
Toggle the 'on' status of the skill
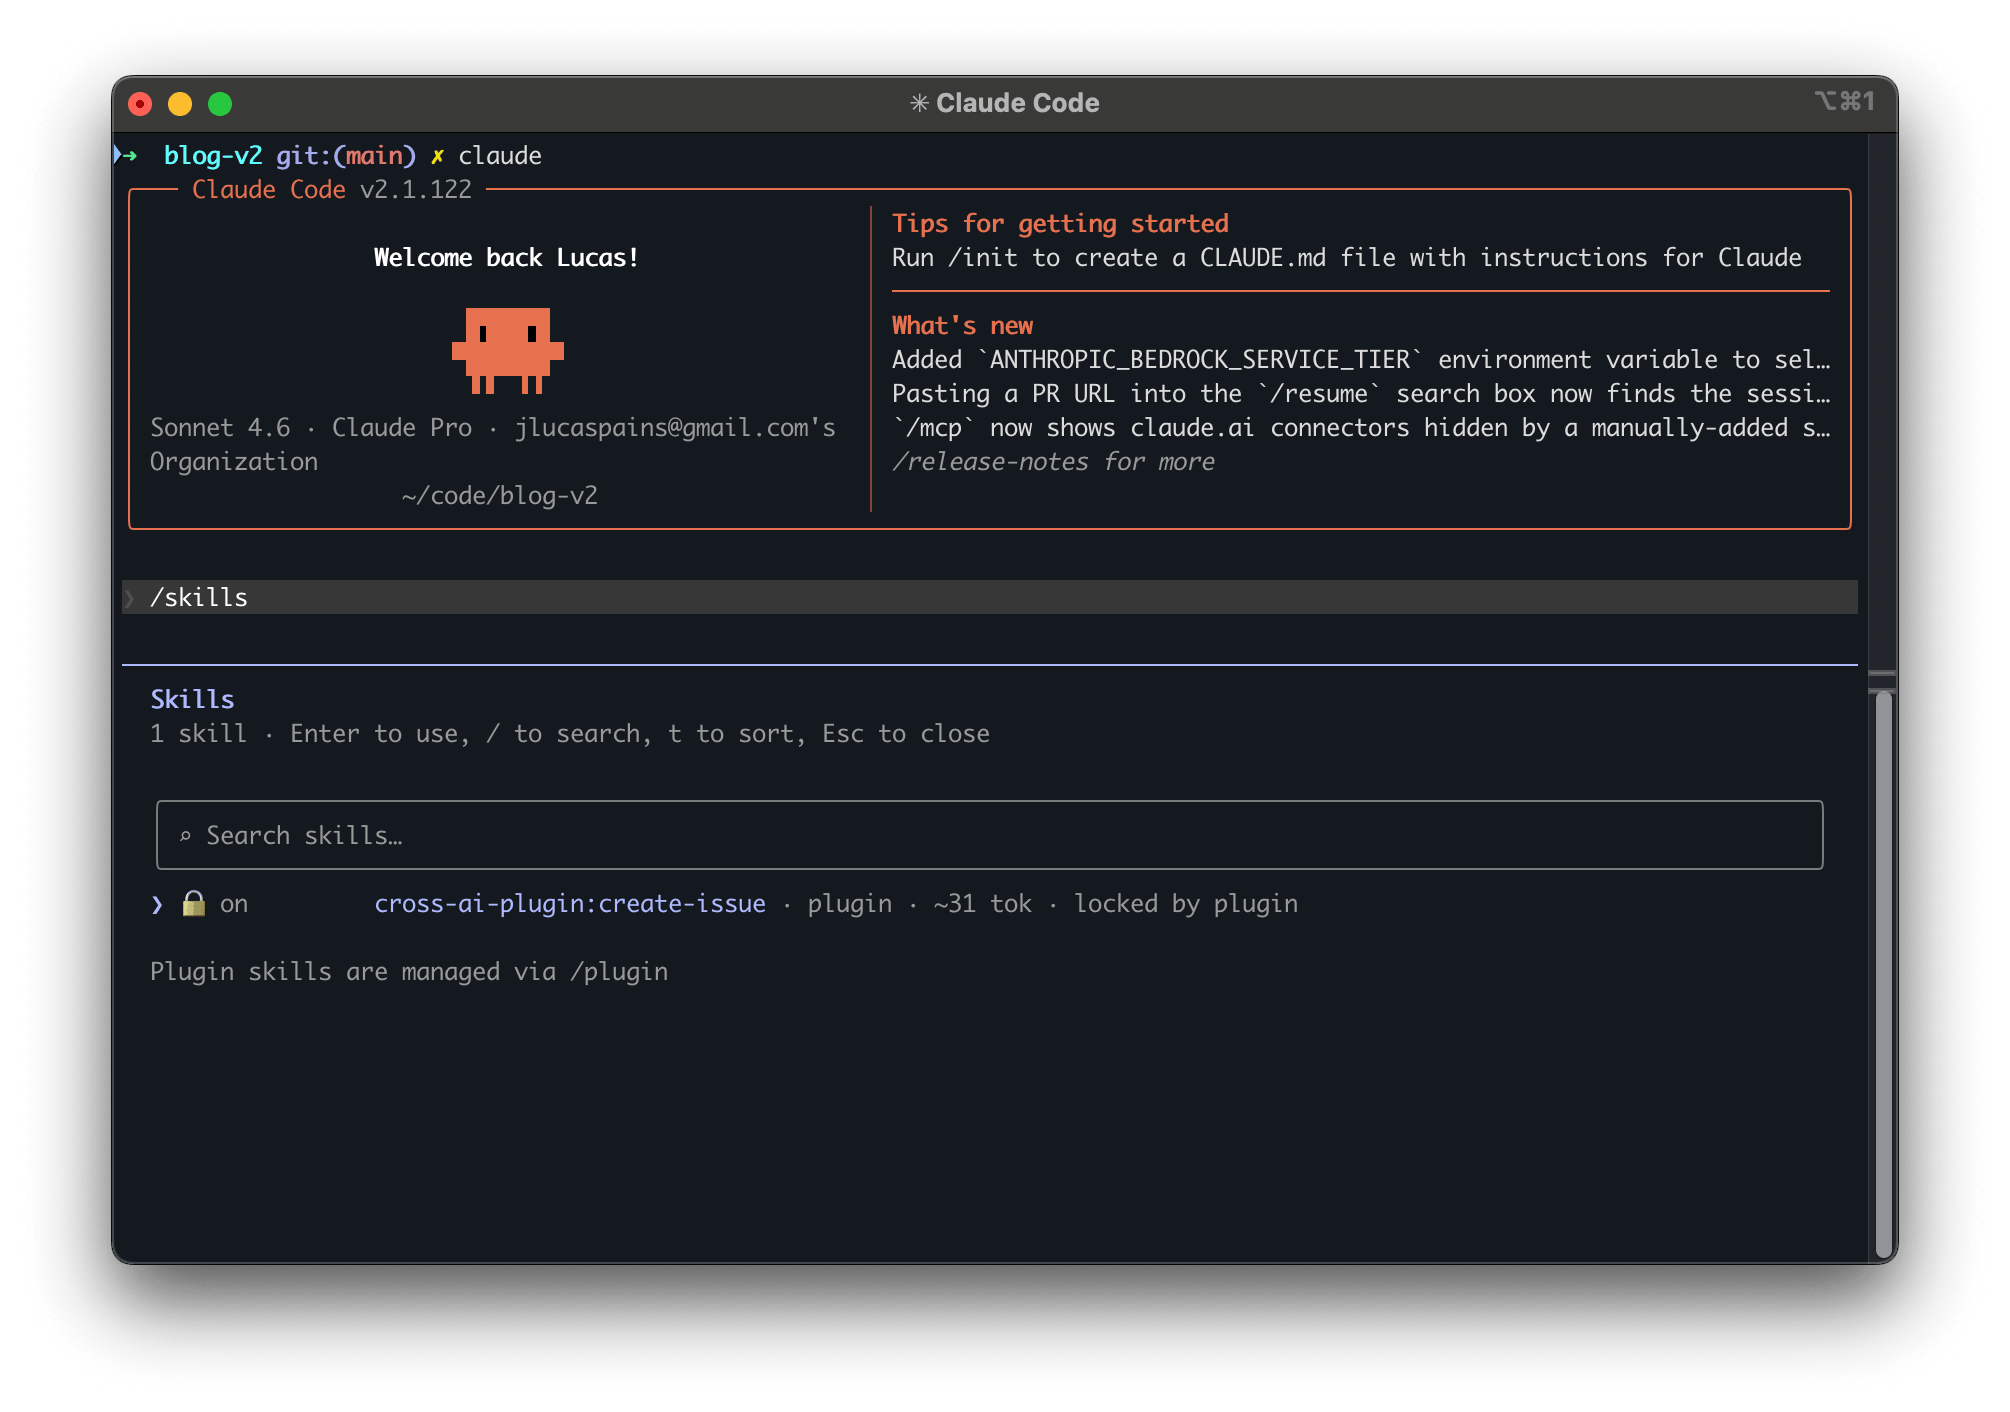(234, 904)
